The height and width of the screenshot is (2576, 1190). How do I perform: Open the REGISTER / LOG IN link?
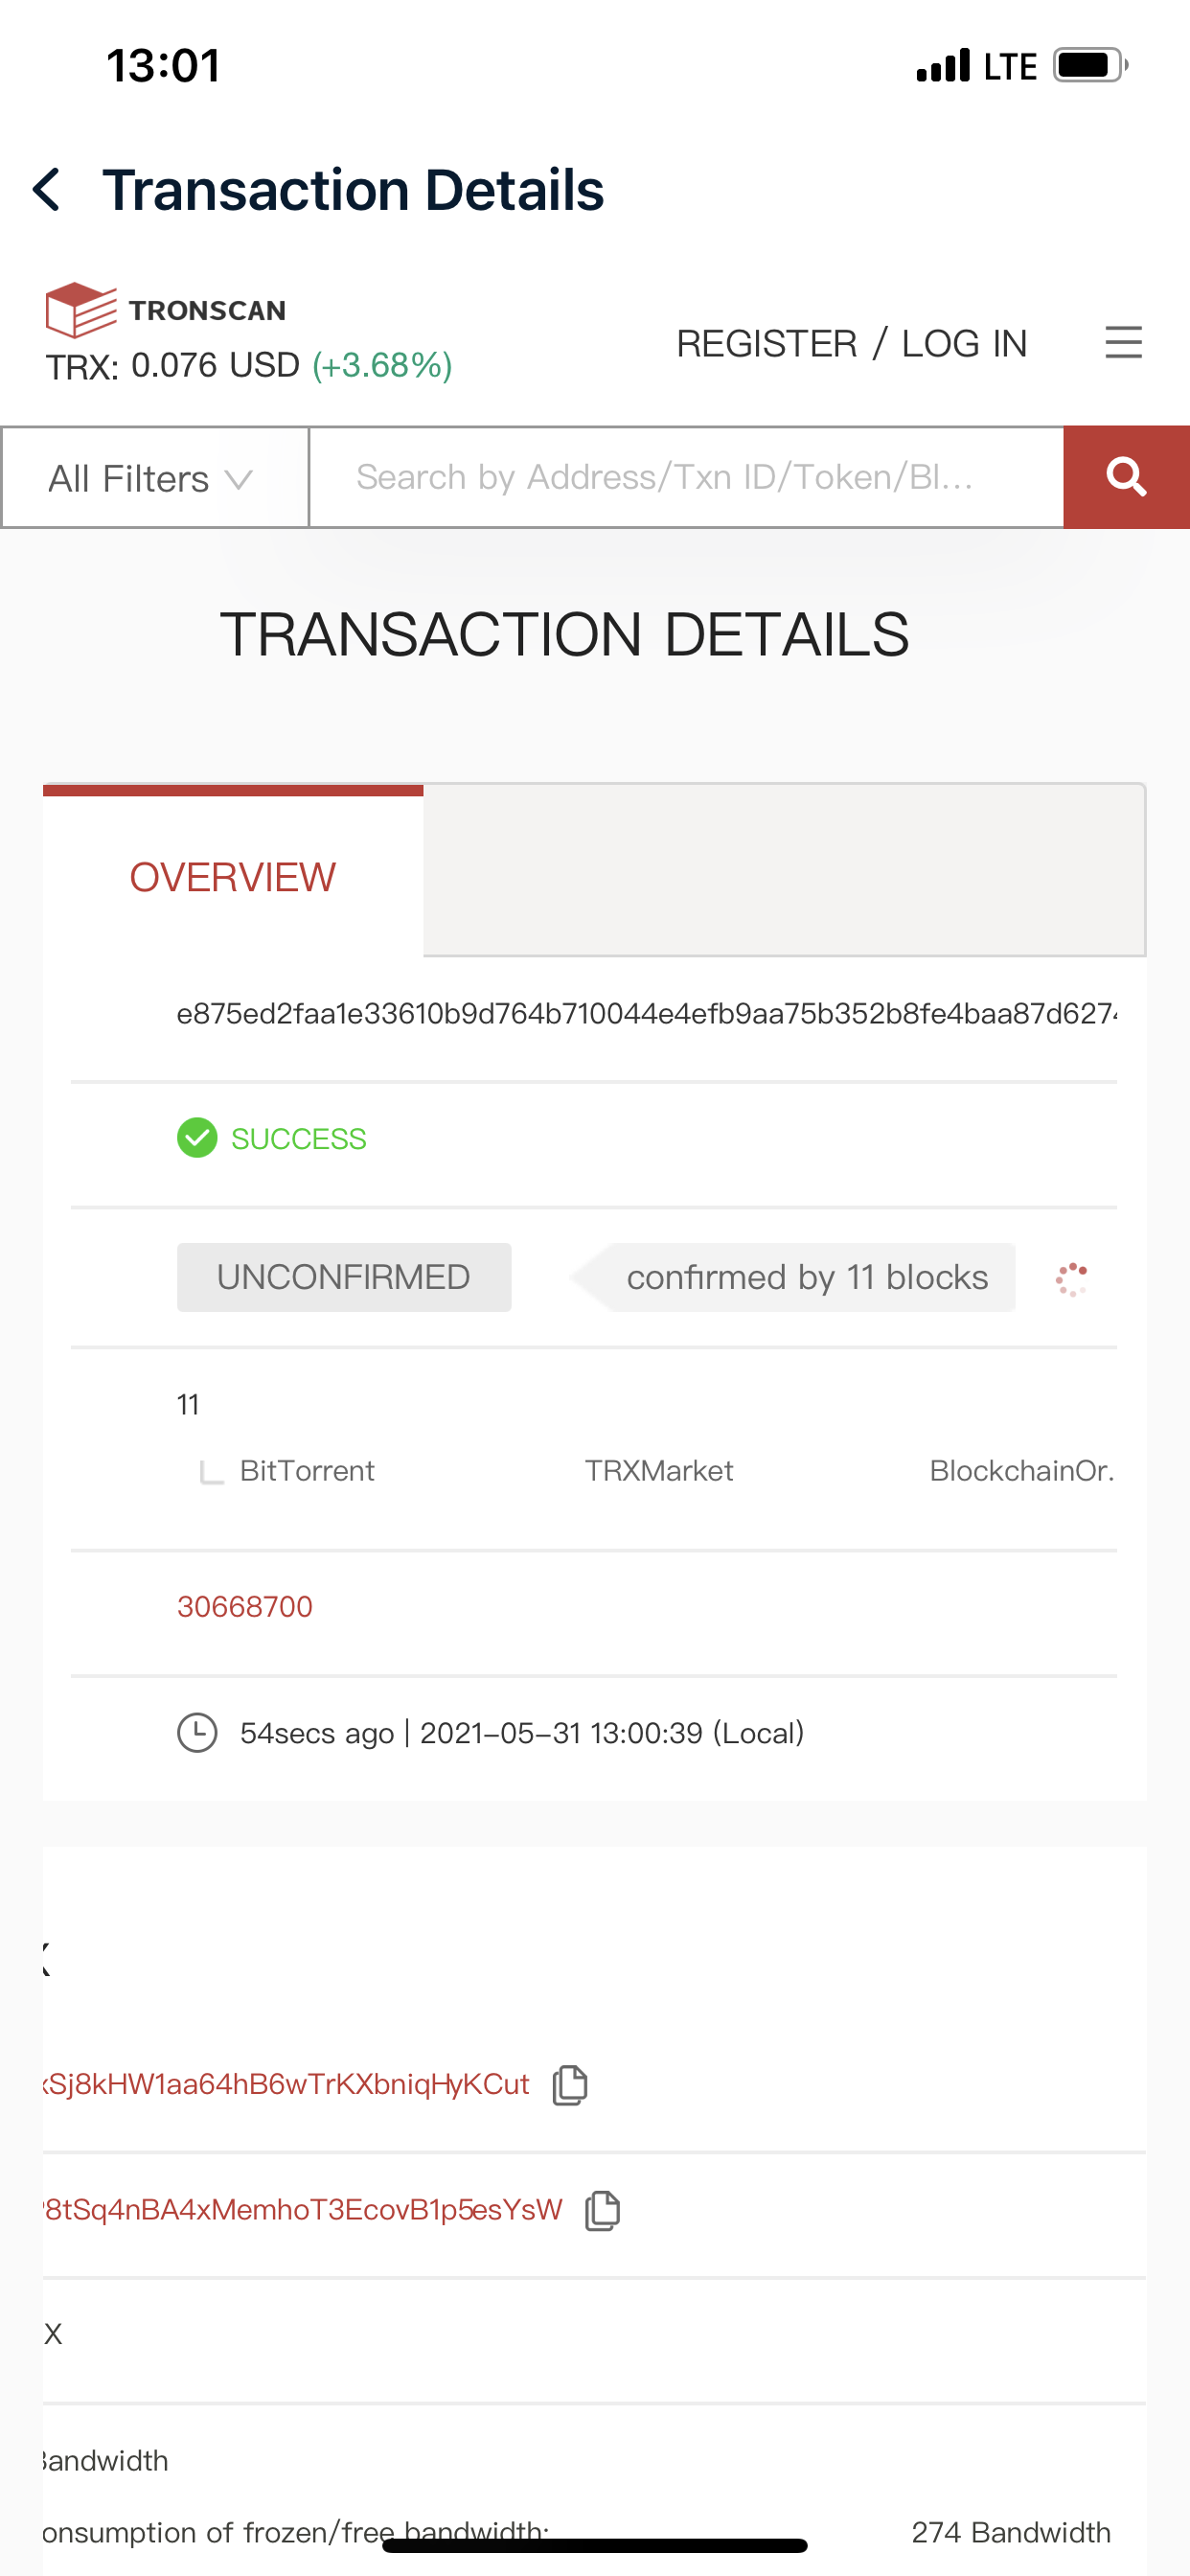pyautogui.click(x=852, y=343)
